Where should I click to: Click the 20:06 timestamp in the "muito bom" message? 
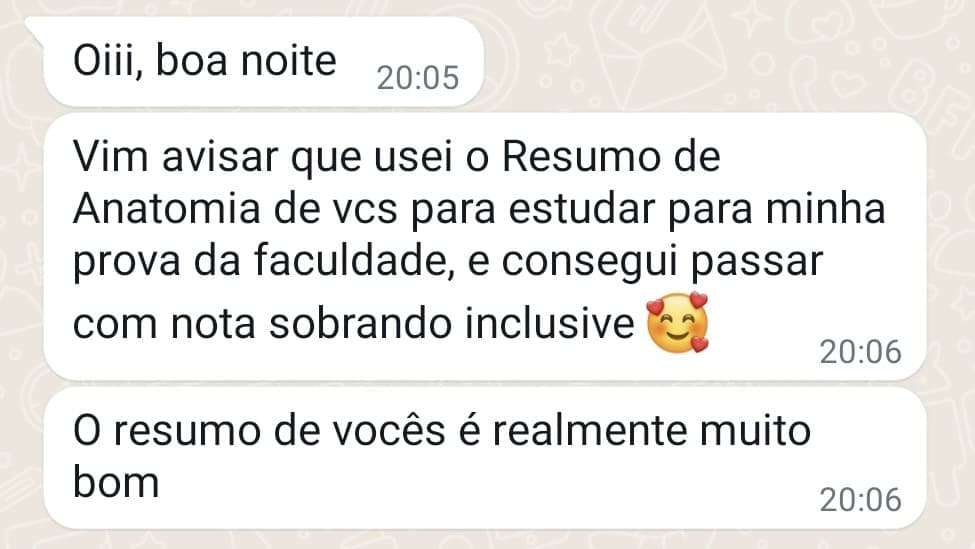pos(861,500)
